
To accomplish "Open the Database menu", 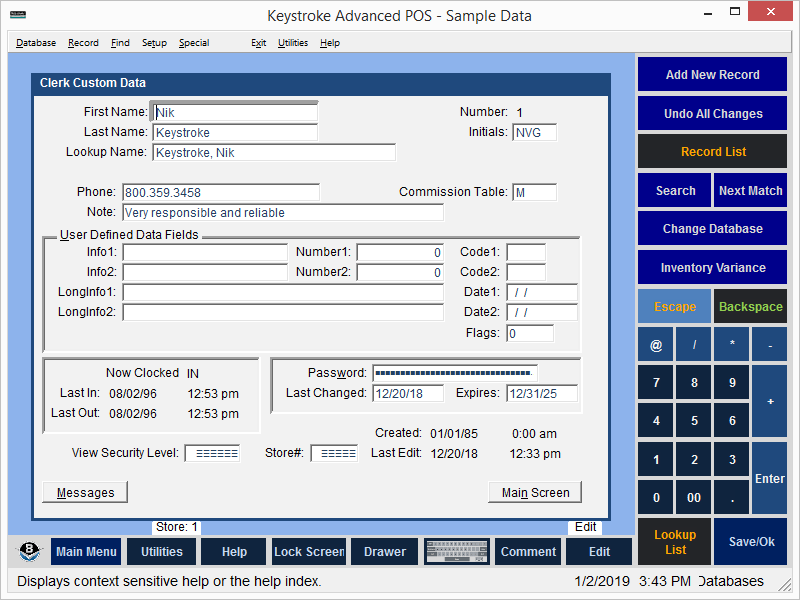I will click(36, 43).
